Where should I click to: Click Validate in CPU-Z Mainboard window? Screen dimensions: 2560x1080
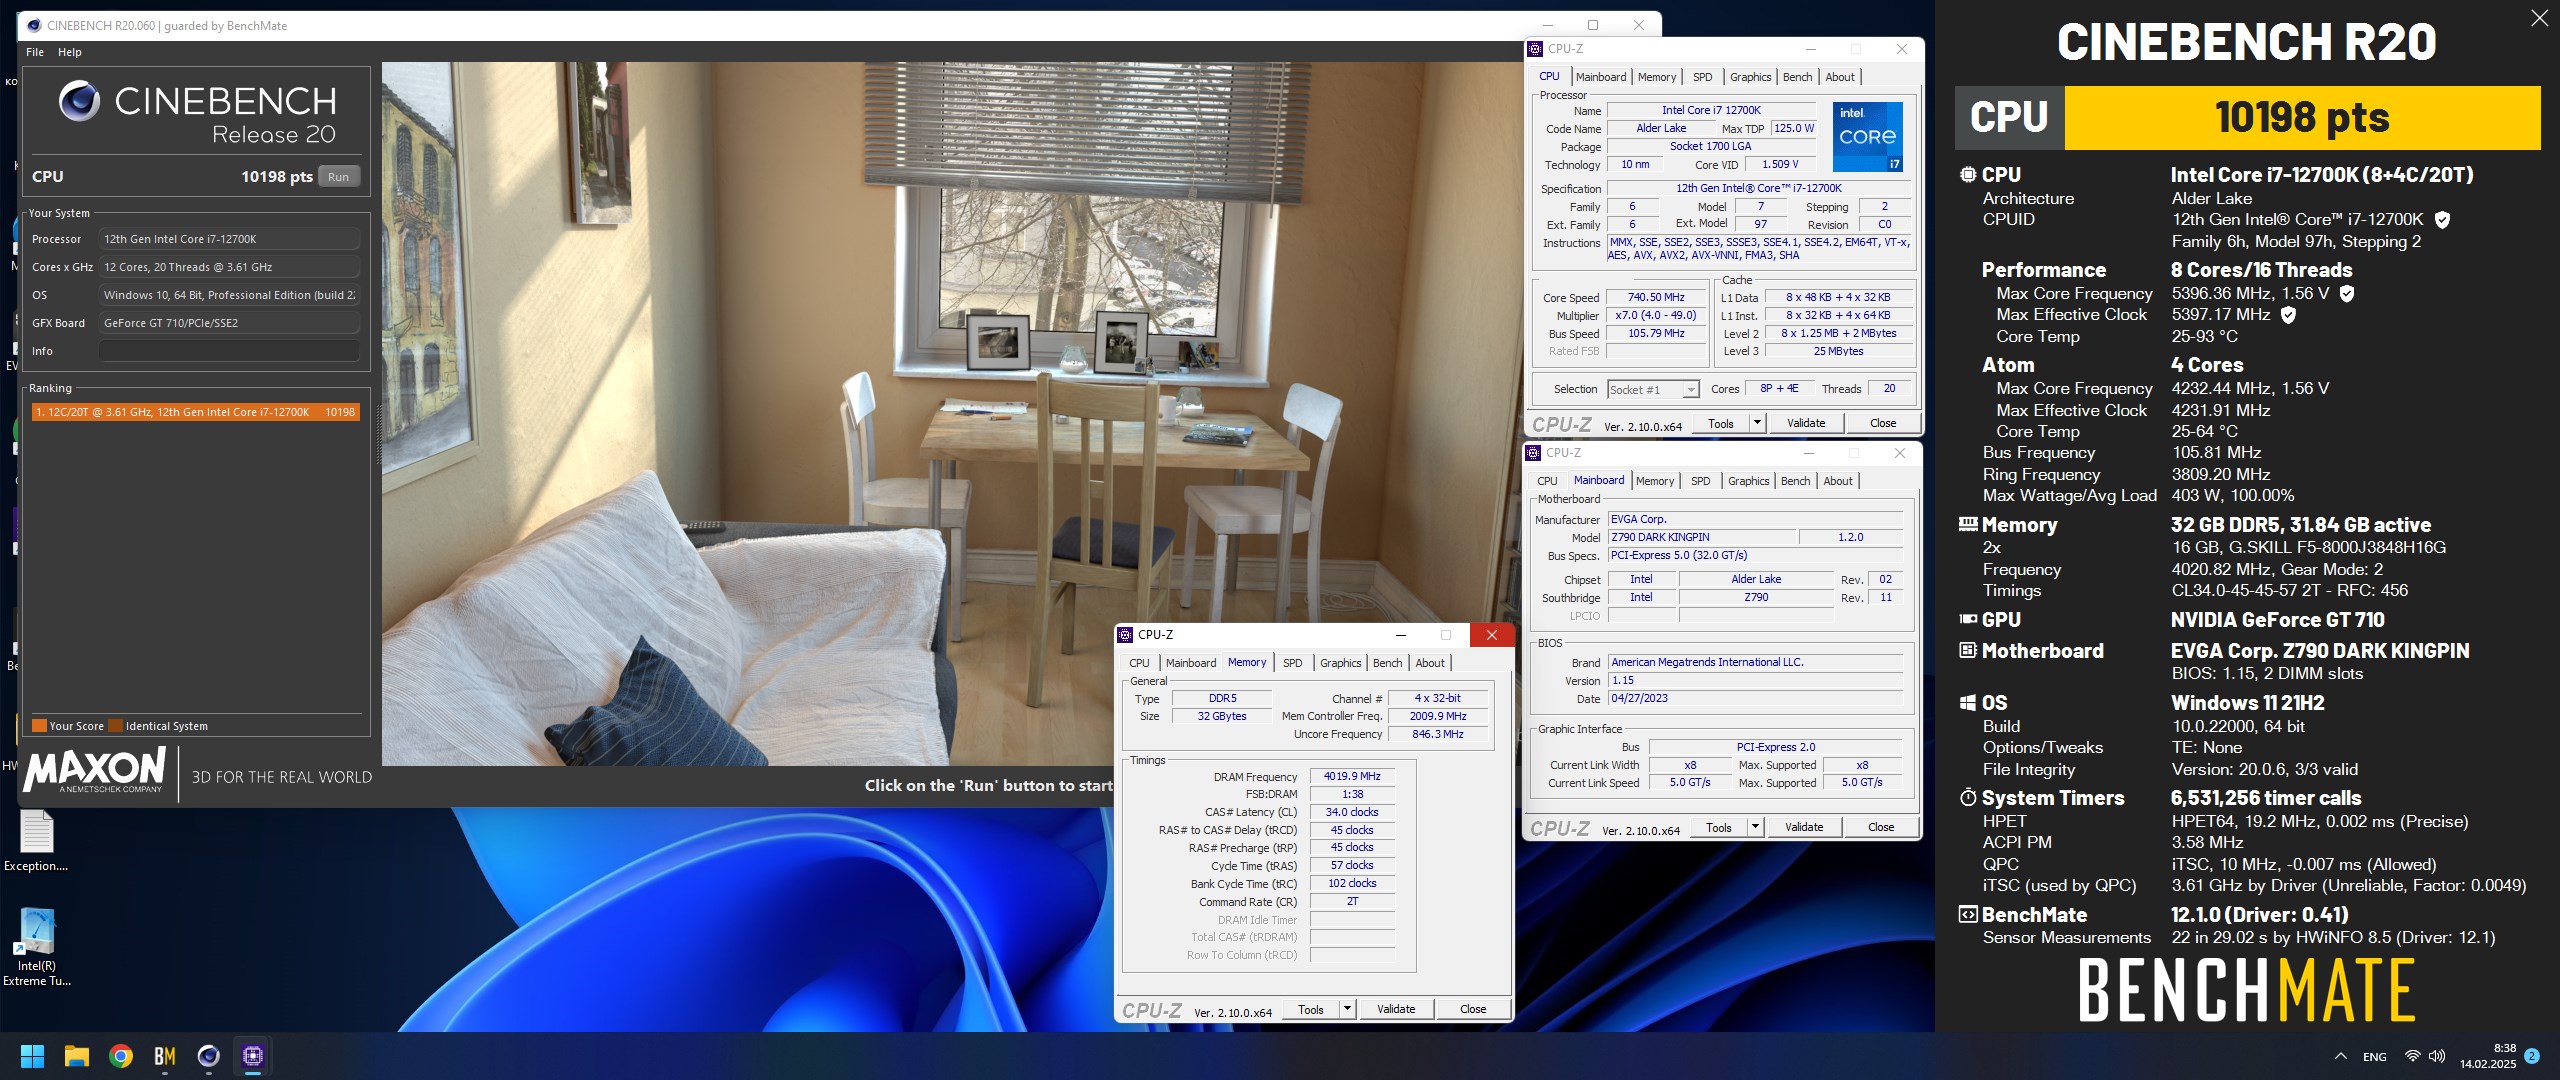(1804, 827)
